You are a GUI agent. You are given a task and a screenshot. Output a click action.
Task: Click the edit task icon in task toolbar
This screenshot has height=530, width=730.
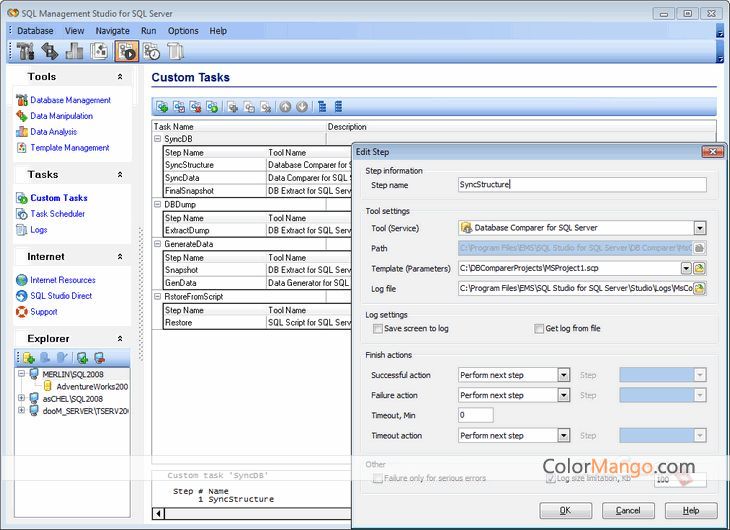coord(179,107)
